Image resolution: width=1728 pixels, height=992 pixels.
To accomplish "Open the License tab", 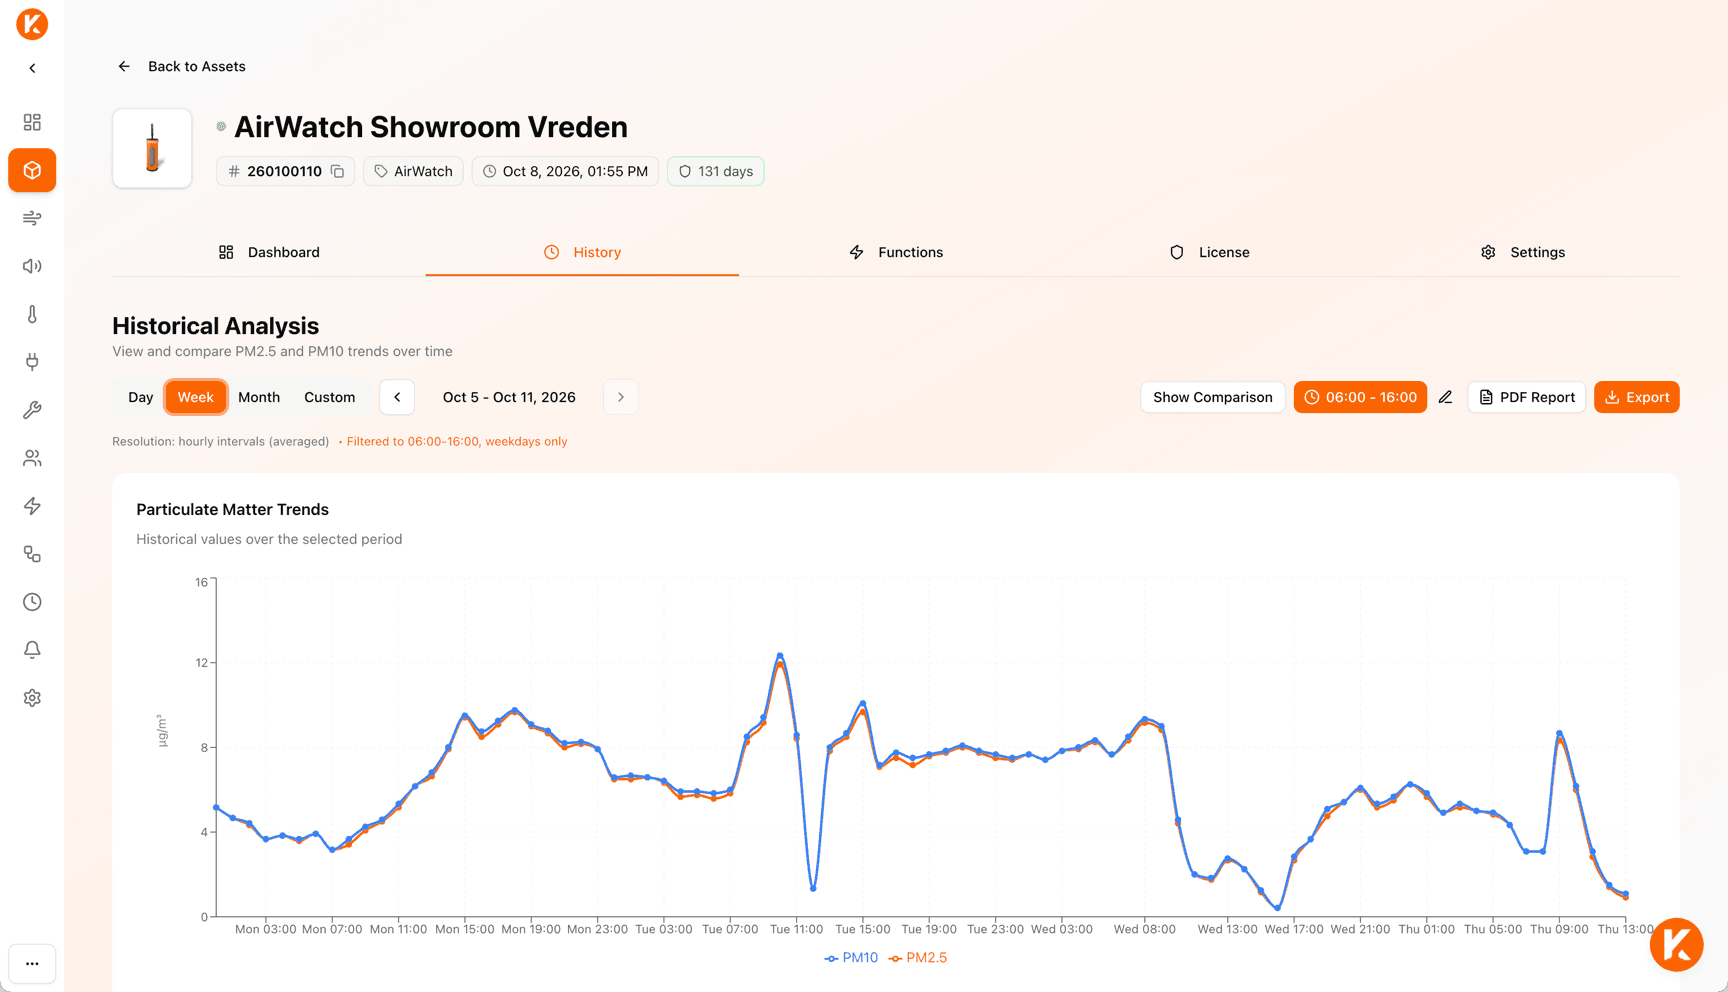I will (x=1209, y=252).
